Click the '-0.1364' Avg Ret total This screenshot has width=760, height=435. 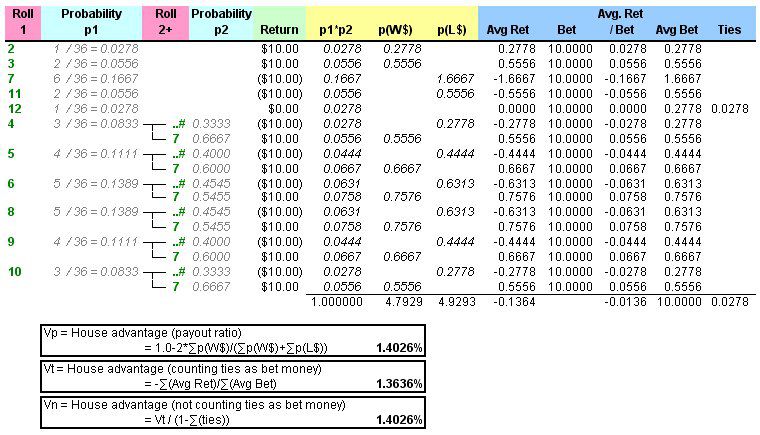tap(514, 302)
